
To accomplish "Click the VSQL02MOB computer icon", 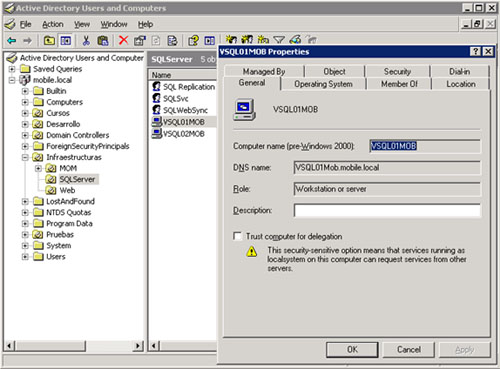I will (156, 133).
